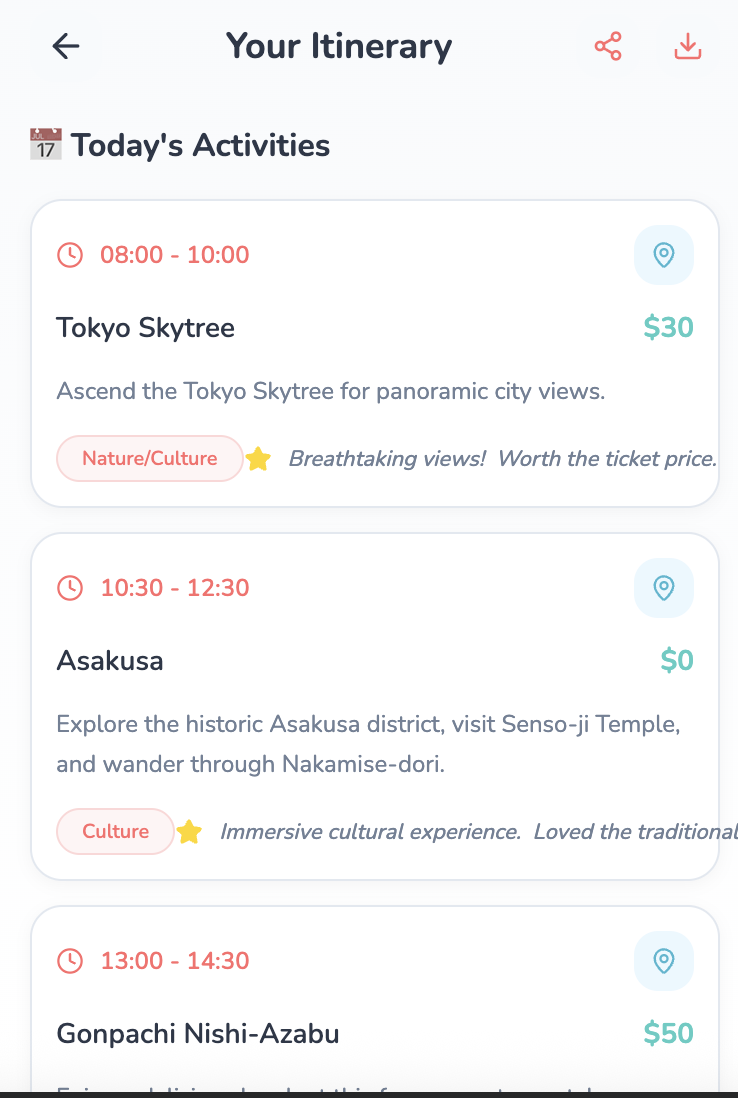Open the Tokyo Skytree activity title

click(x=146, y=327)
